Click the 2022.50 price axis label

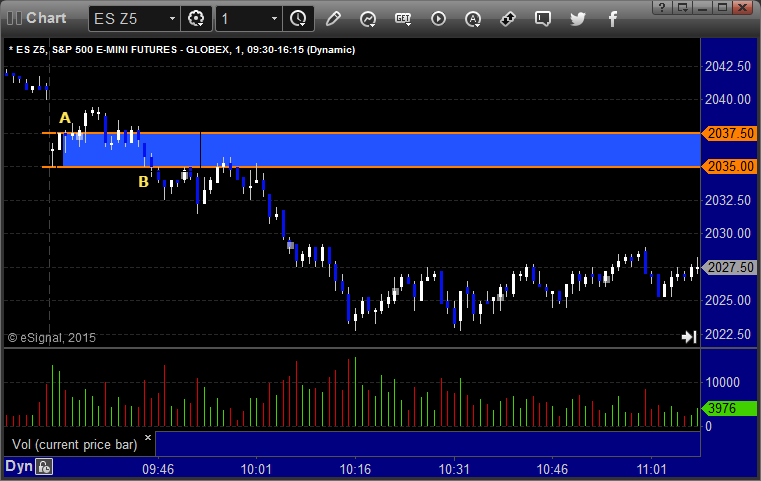(x=728, y=334)
